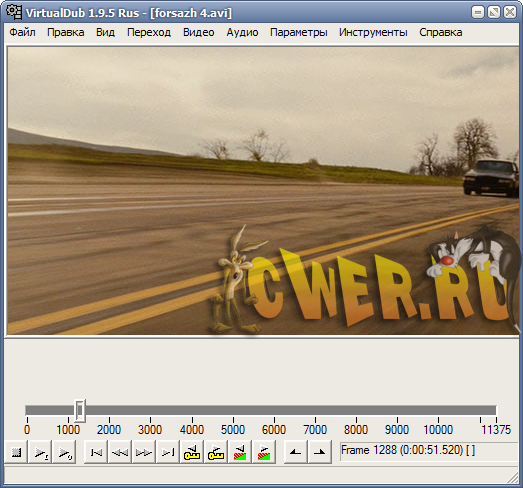The width and height of the screenshot is (523, 488).
Task: Jump to the end of the video
Action: pyautogui.click(x=168, y=452)
